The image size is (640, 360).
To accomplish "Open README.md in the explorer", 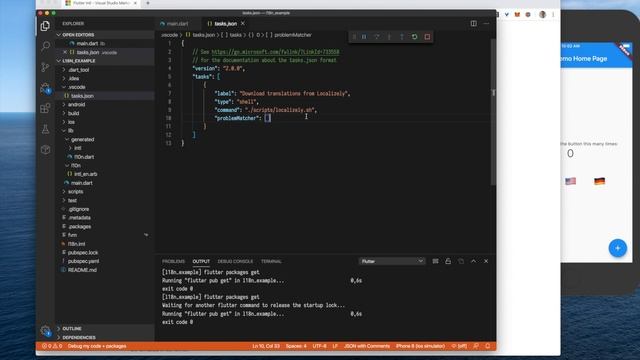I will pos(82,270).
